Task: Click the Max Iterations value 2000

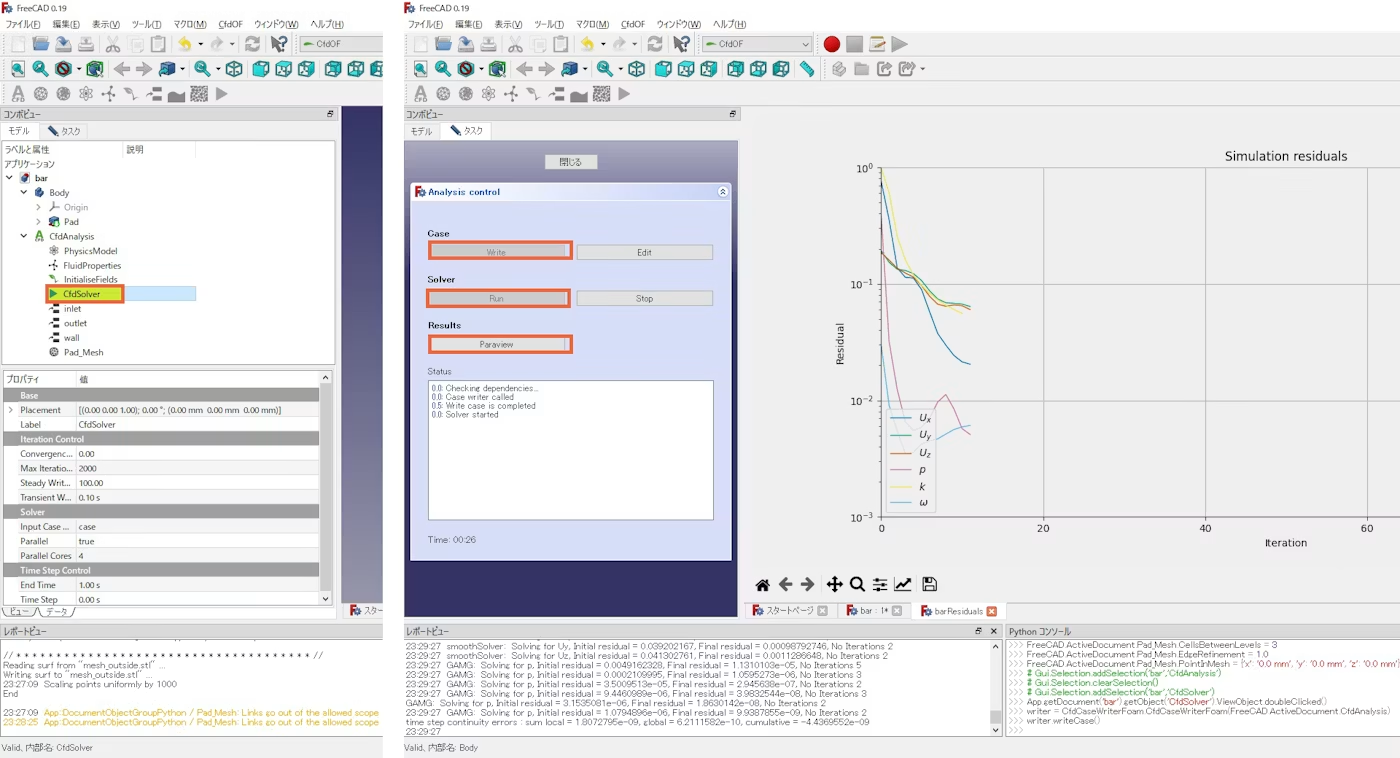Action: [x=198, y=468]
